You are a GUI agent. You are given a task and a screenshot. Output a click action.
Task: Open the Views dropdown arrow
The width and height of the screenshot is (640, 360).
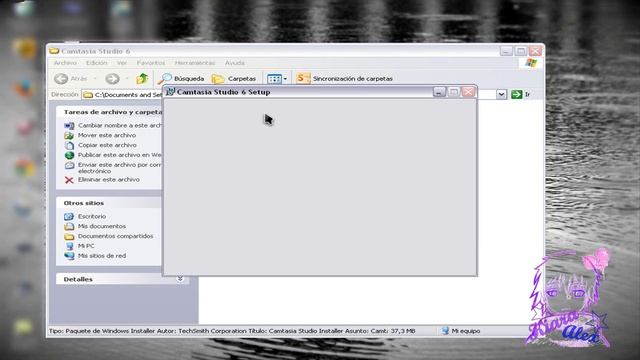click(285, 79)
